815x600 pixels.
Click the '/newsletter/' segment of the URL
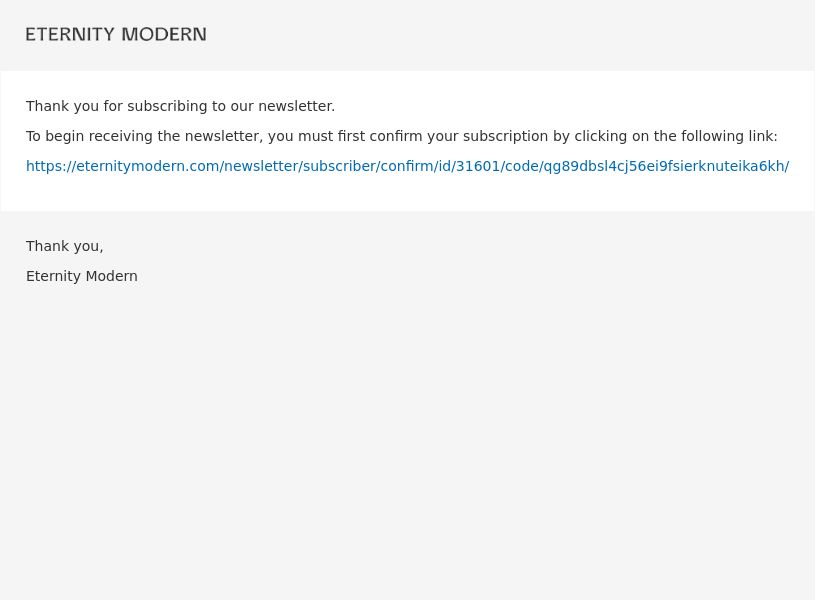click(x=261, y=166)
